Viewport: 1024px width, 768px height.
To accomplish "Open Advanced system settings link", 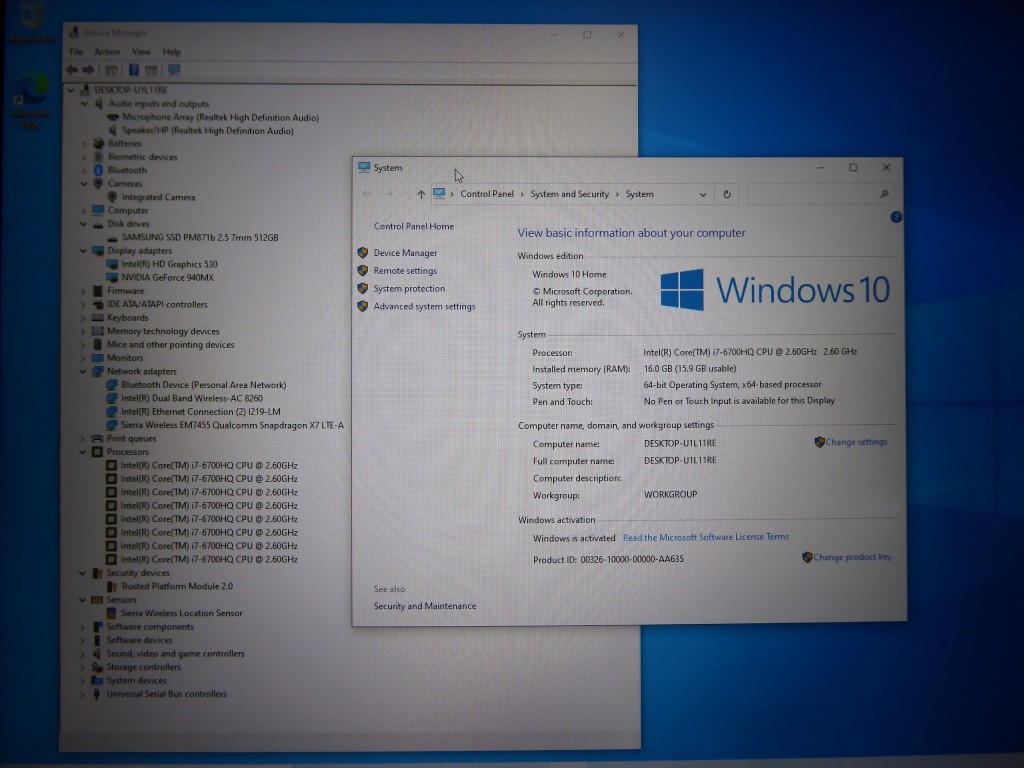I will coord(424,306).
